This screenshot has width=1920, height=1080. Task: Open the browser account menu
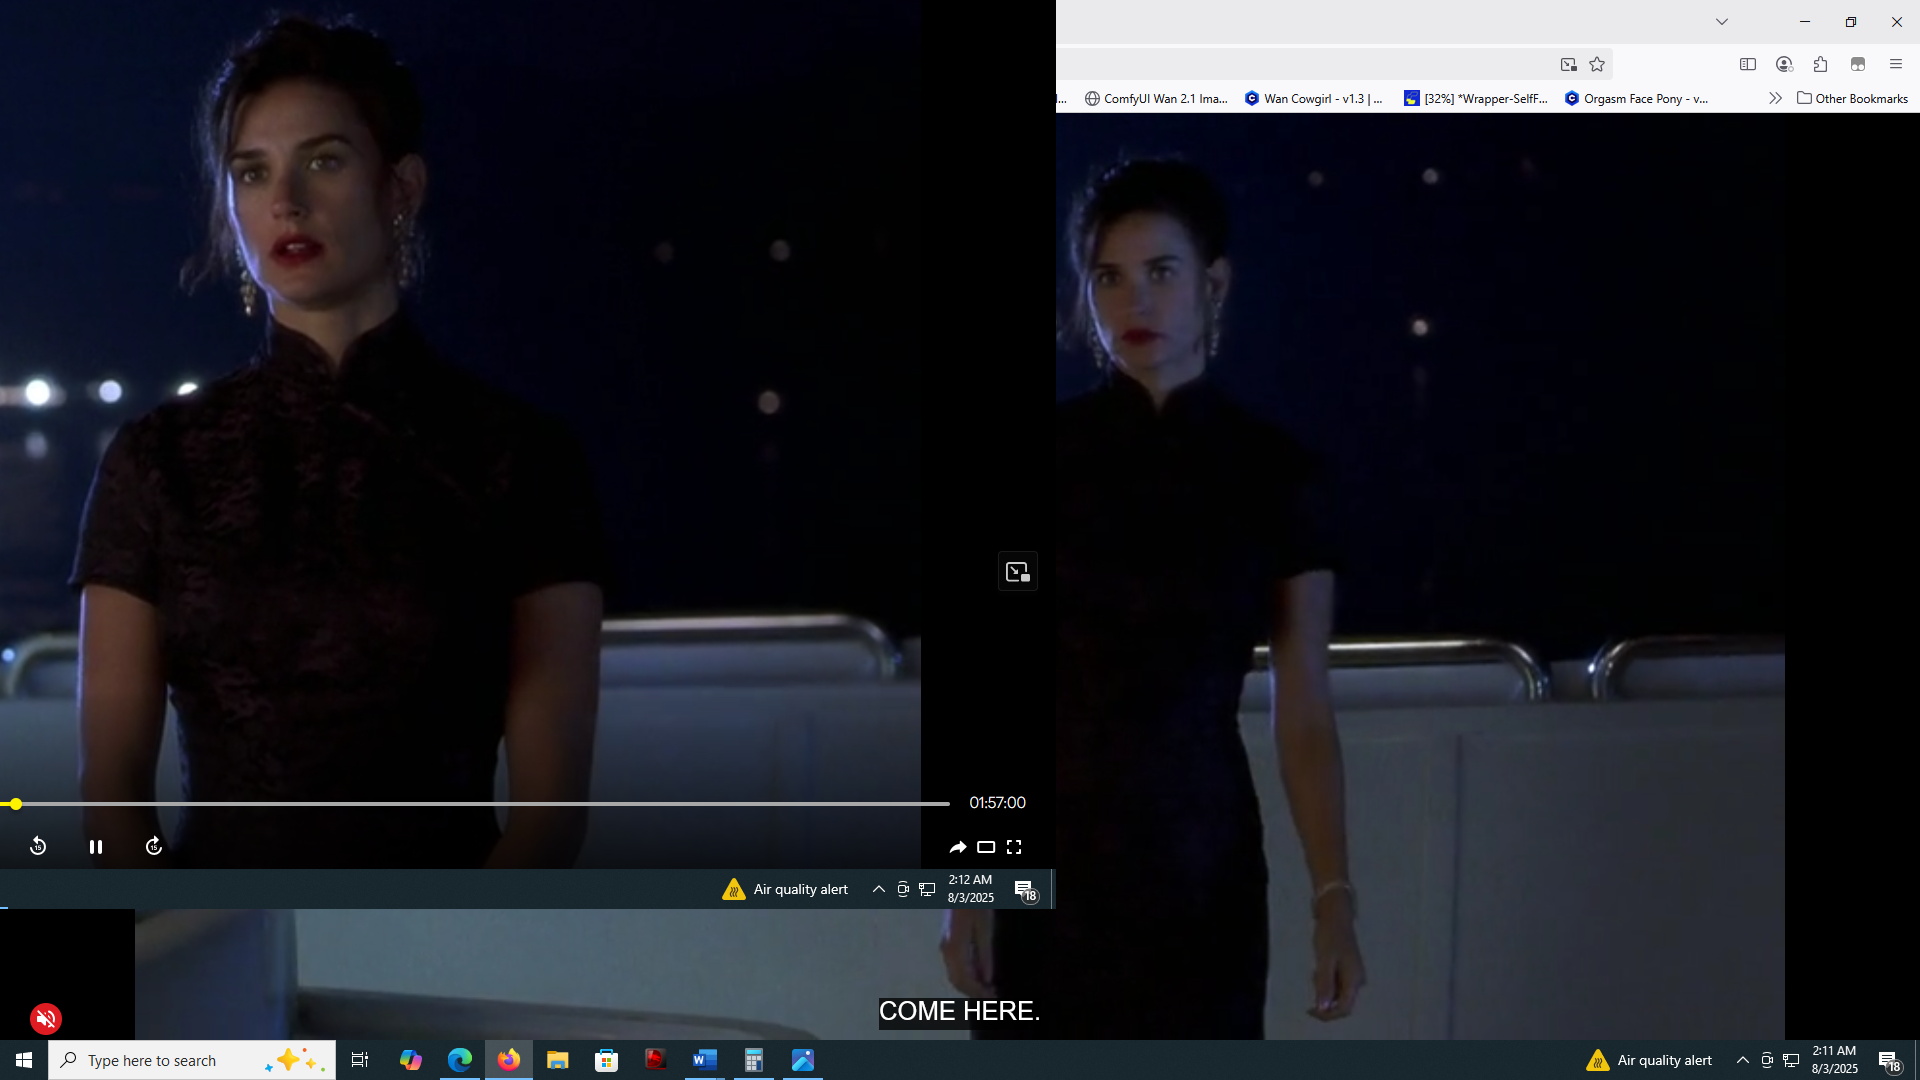1785,65
